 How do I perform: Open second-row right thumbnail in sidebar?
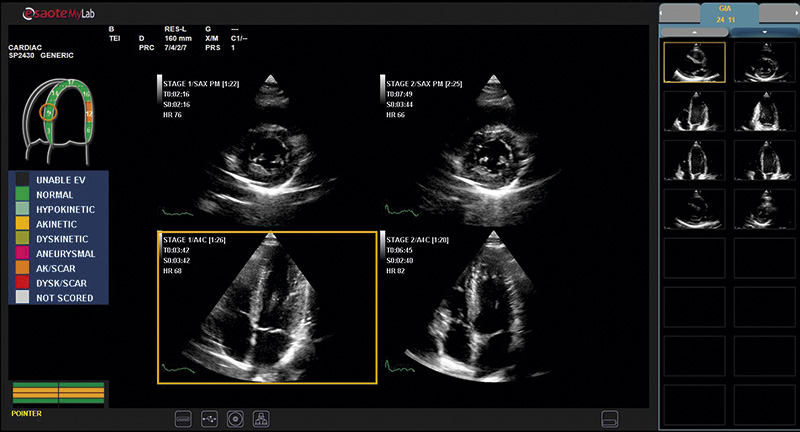coord(764,111)
